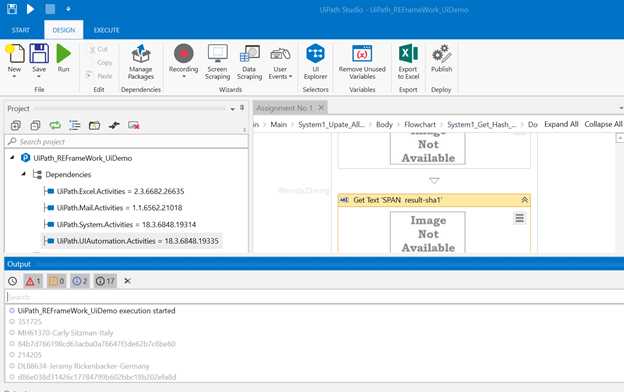Image resolution: width=624 pixels, height=392 pixels.
Task: Open the Project panel options dropdown arrow
Action: coord(232,109)
